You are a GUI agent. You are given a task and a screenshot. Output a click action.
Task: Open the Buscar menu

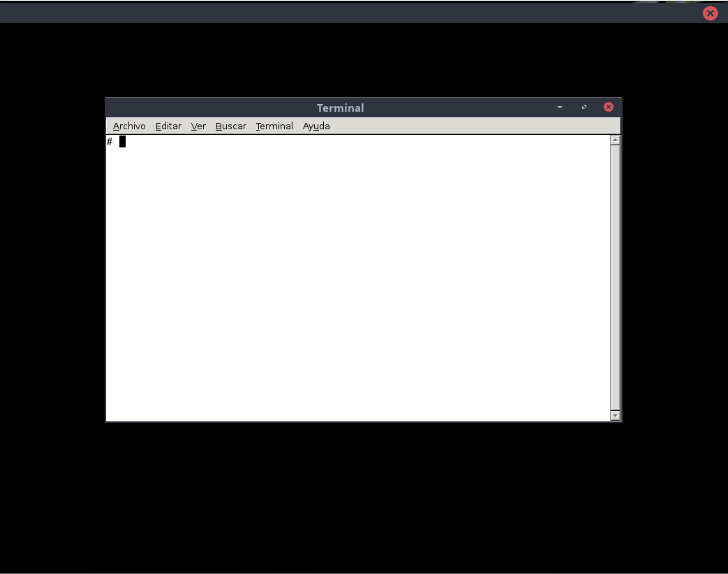tap(231, 126)
